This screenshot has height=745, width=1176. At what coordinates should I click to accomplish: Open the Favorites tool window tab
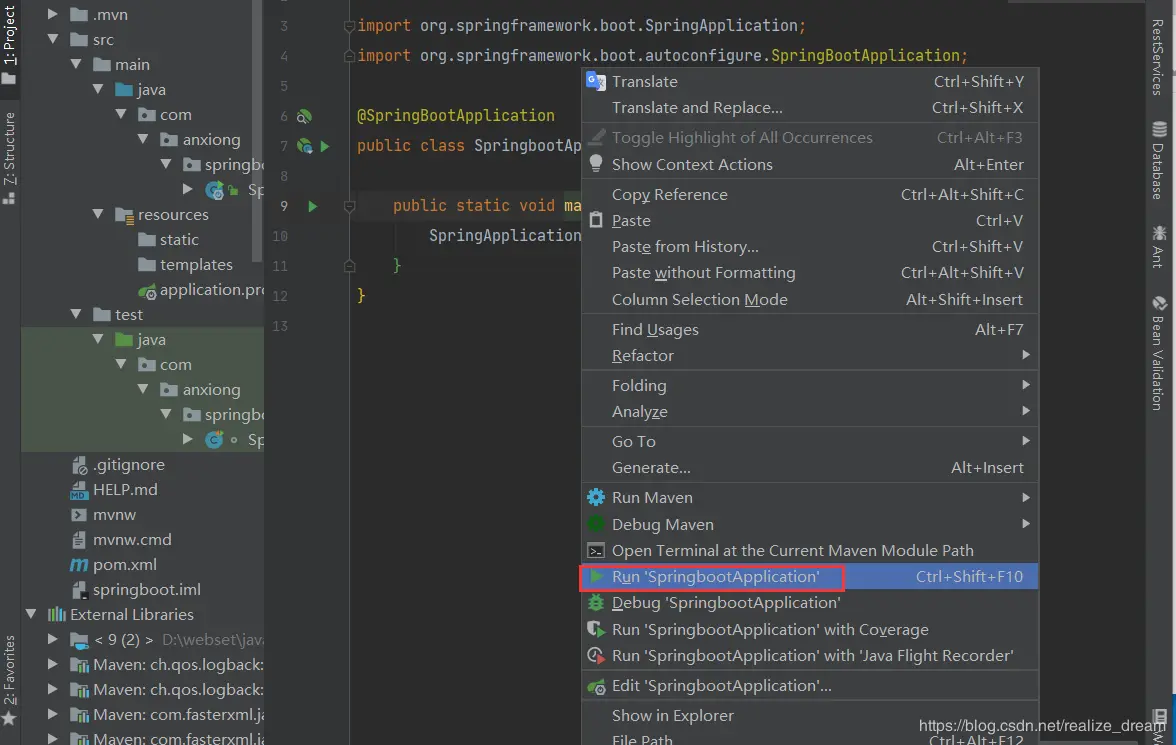9,680
